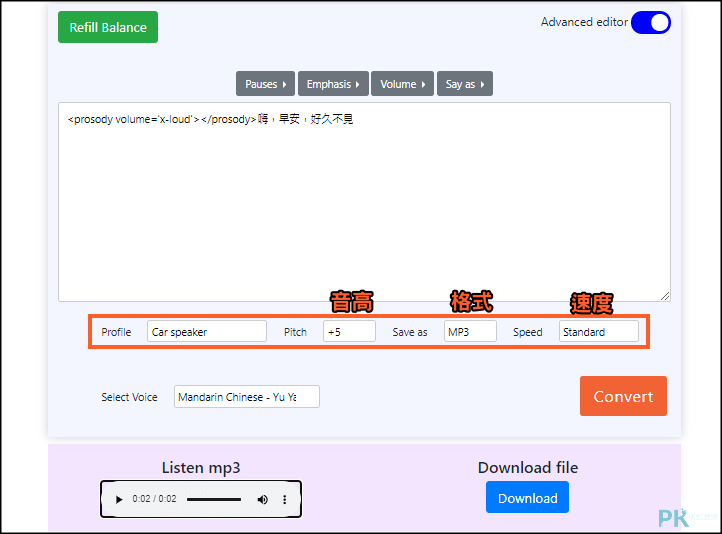The image size is (722, 534).
Task: Open the Save as MP3 format dropdown
Action: click(470, 331)
